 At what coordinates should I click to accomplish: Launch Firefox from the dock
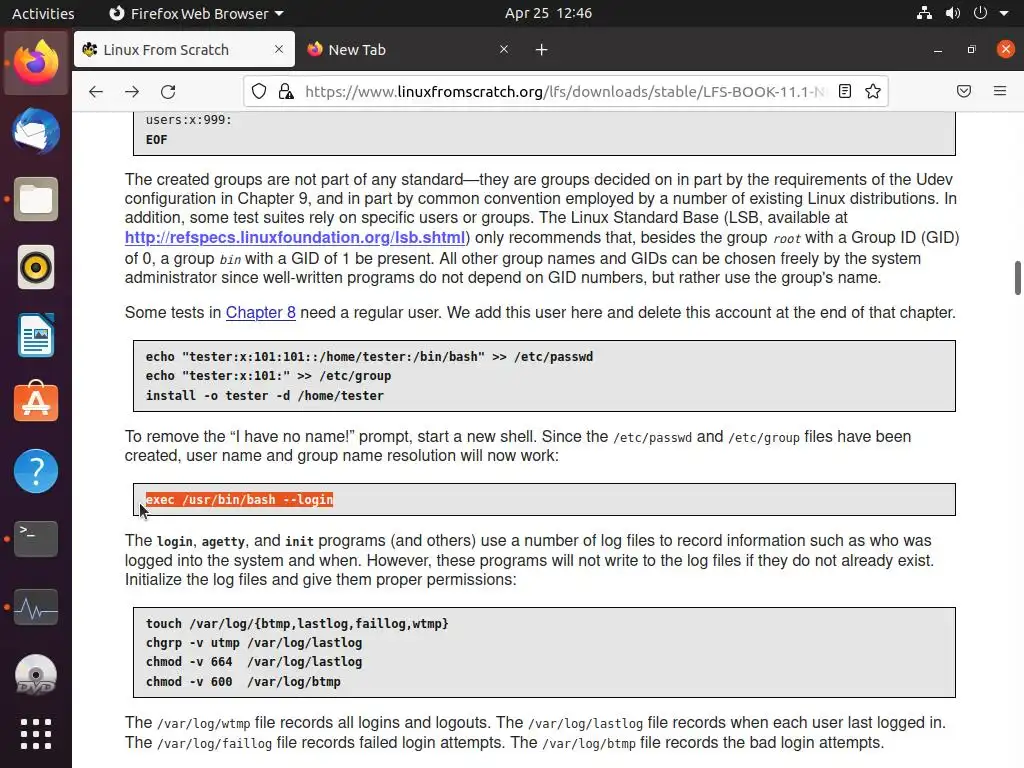coord(36,63)
